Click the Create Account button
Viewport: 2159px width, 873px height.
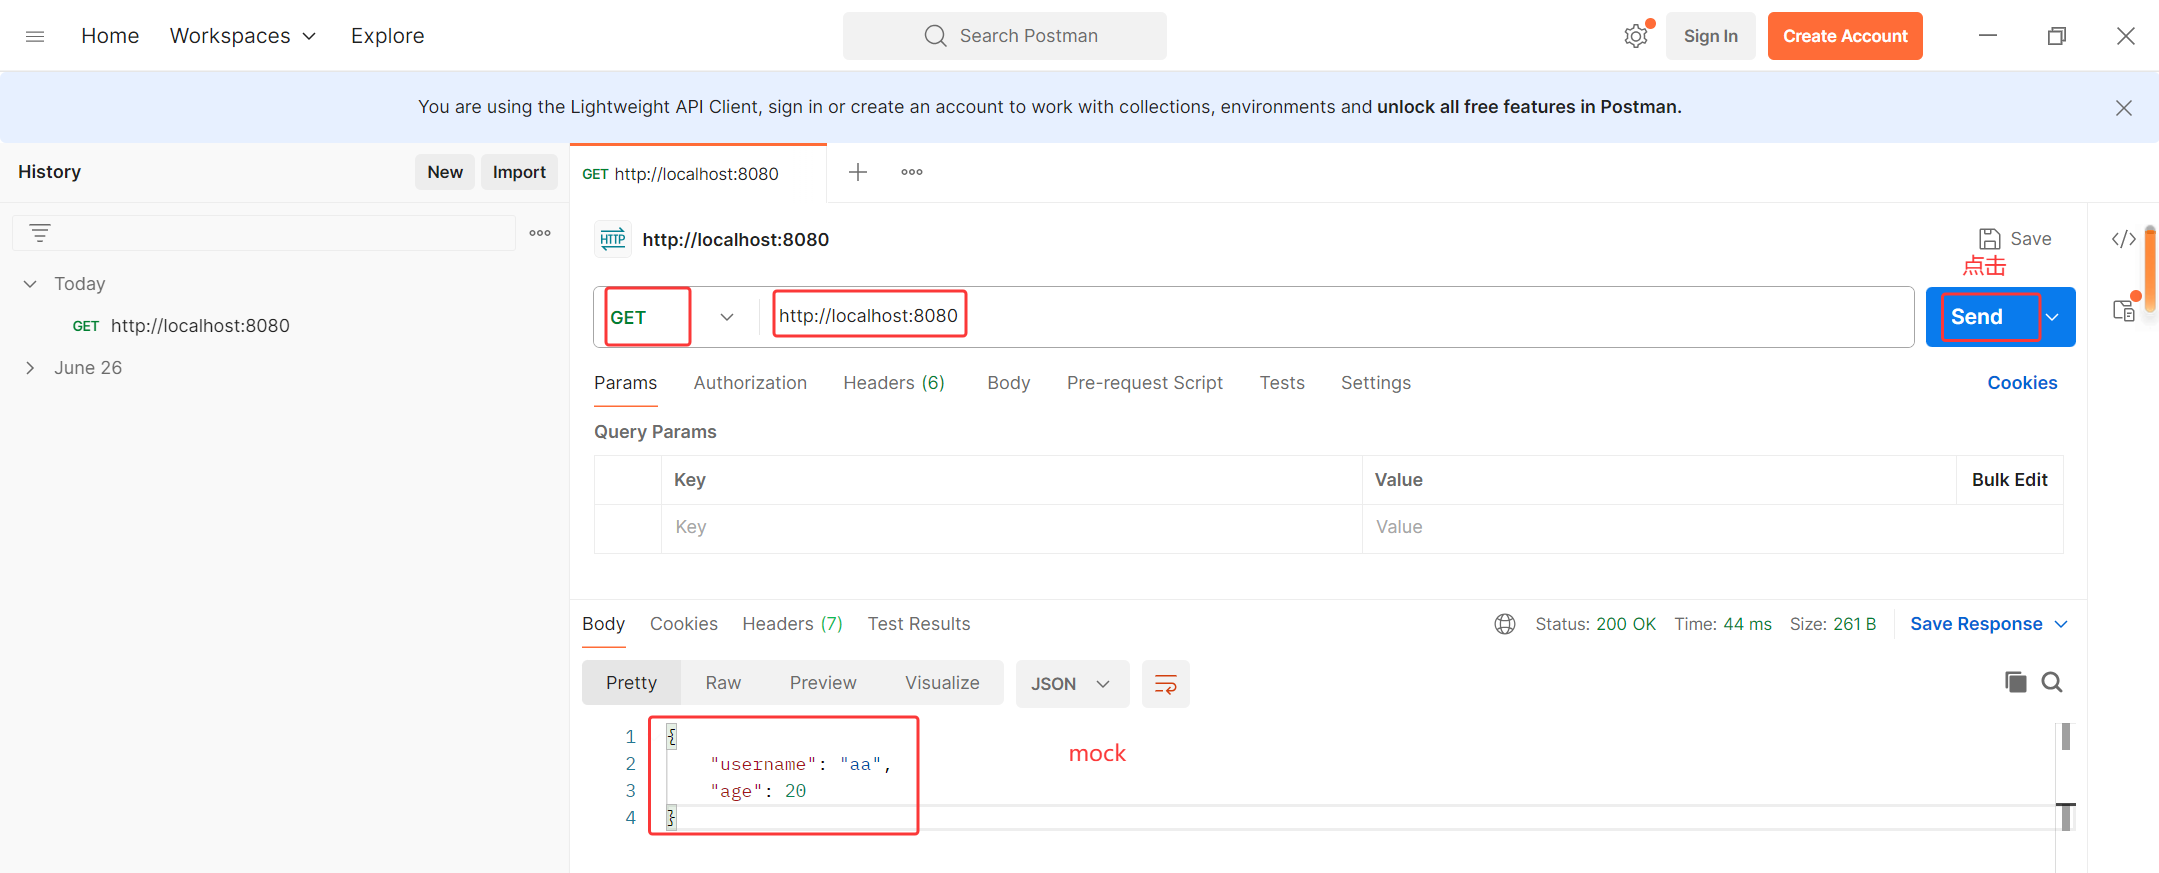coord(1845,36)
